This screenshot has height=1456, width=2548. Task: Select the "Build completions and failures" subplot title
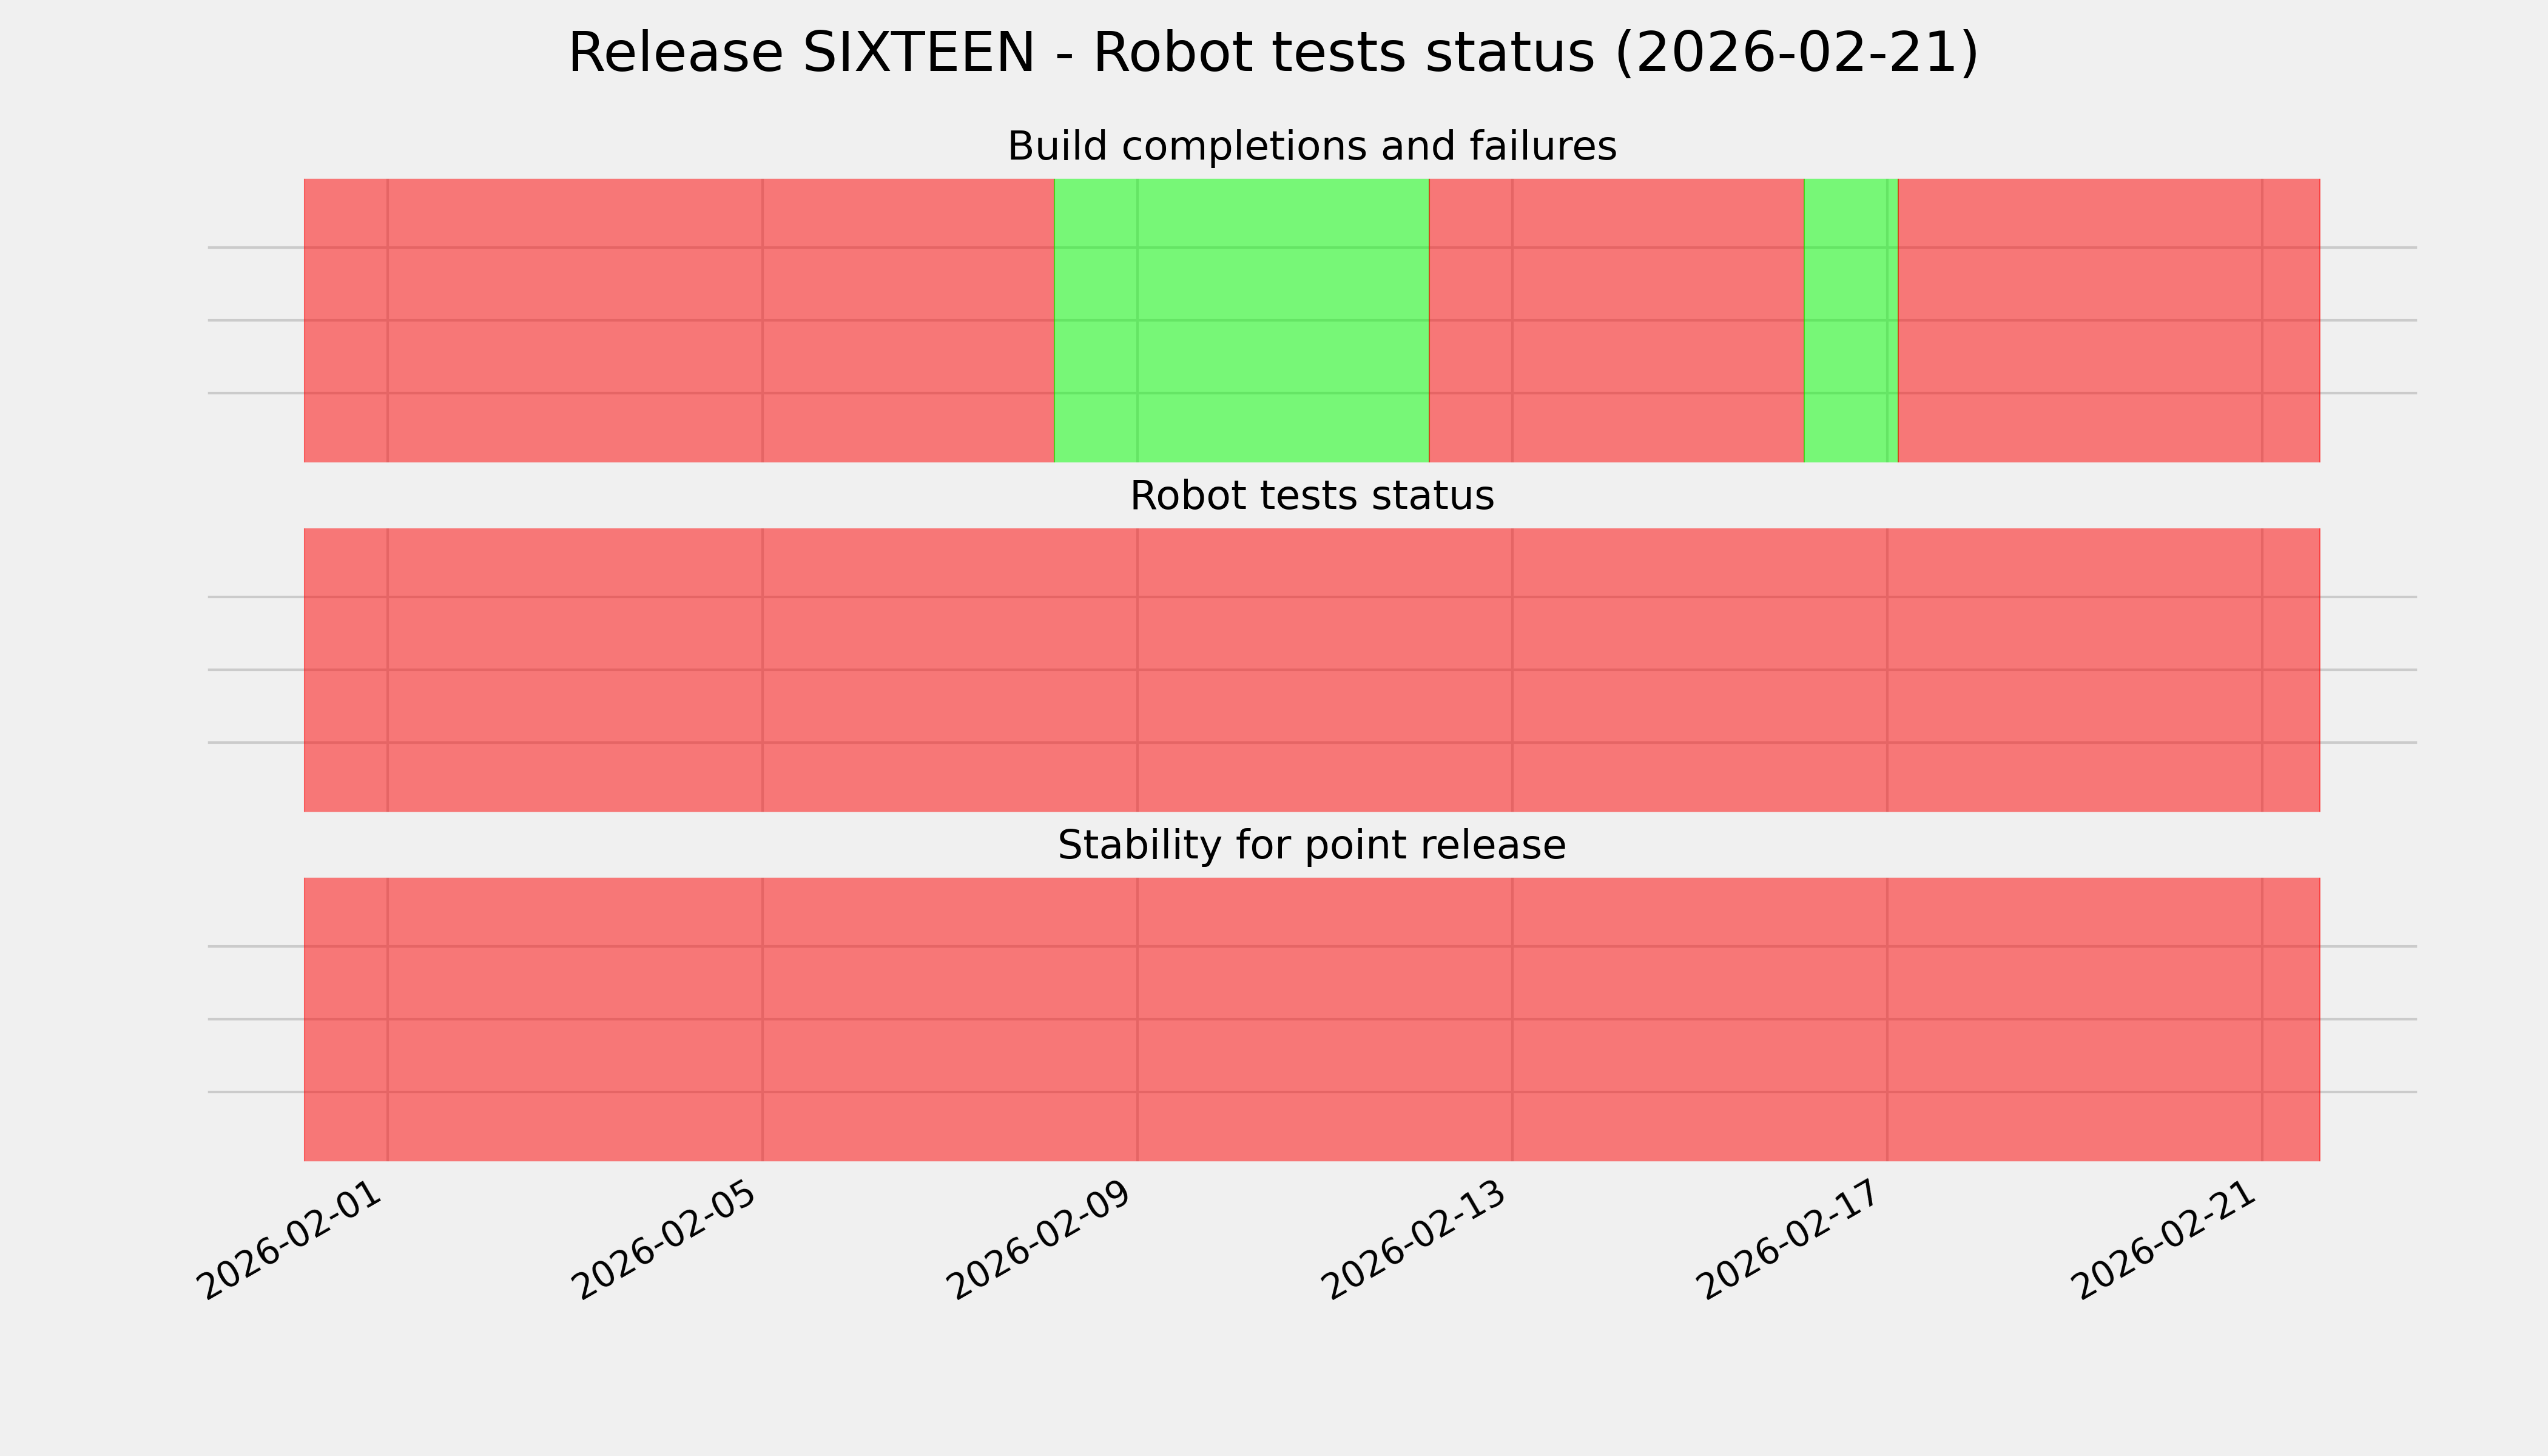1311,147
